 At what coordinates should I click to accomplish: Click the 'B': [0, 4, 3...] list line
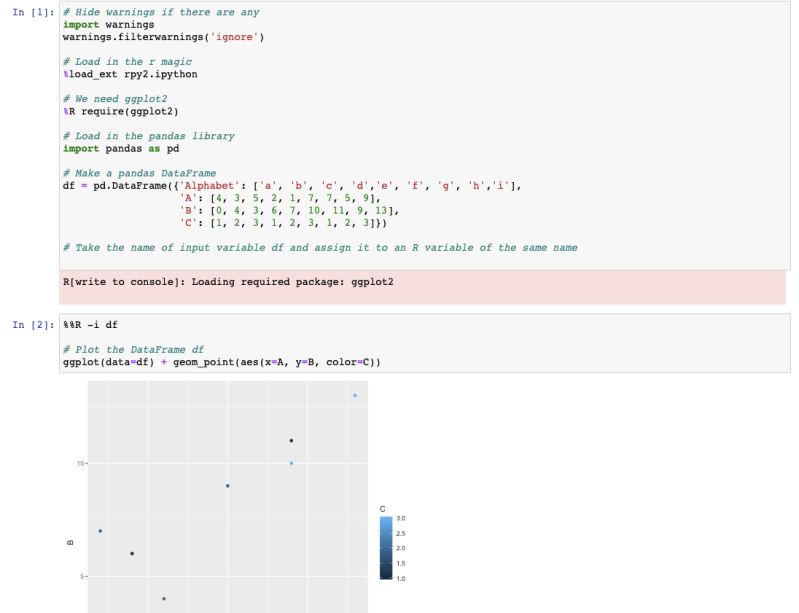tap(289, 210)
